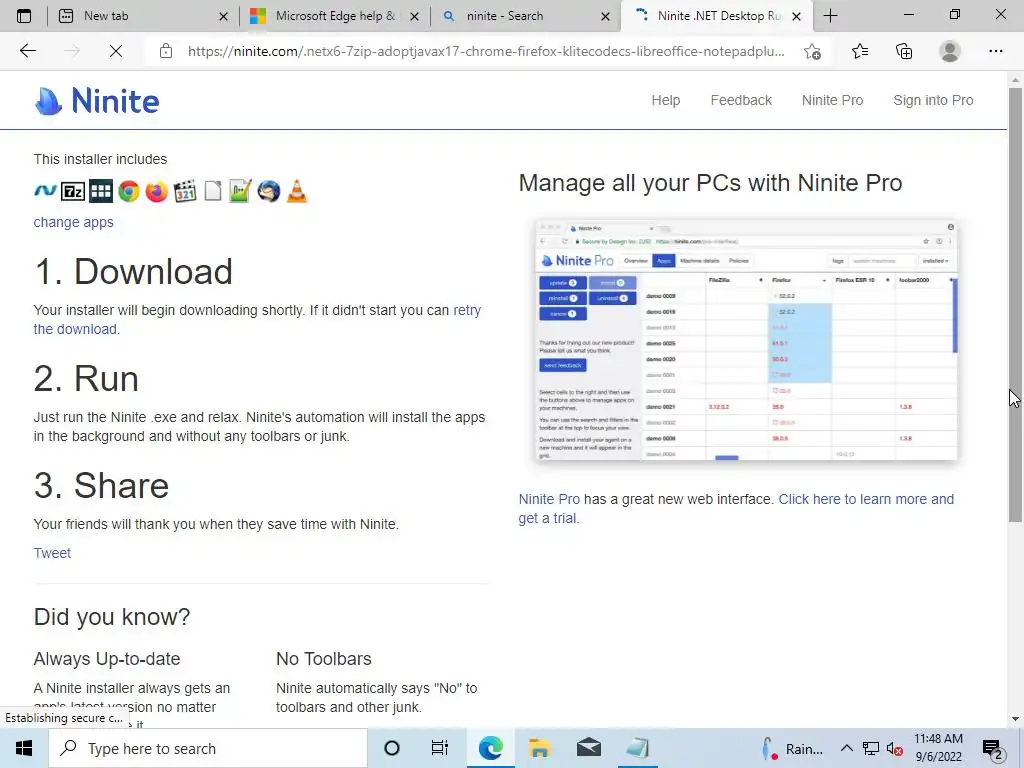The image size is (1024, 768).
Task: Open Task View on the taskbar
Action: coord(440,748)
